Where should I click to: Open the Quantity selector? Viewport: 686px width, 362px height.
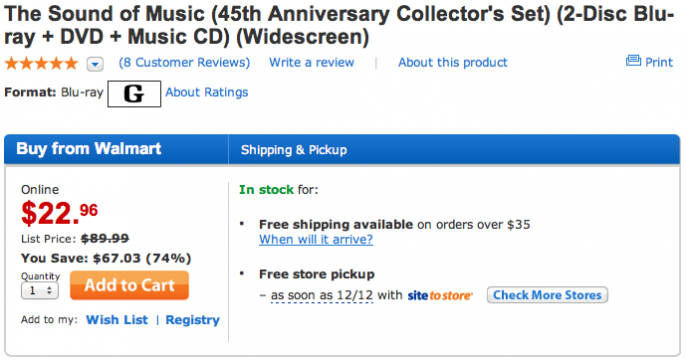40,291
